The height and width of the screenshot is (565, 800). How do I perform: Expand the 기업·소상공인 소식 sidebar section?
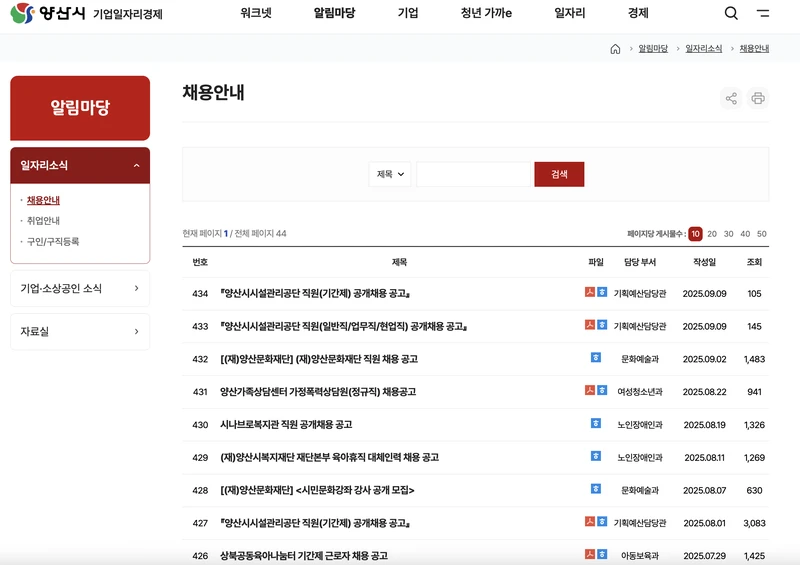click(80, 288)
